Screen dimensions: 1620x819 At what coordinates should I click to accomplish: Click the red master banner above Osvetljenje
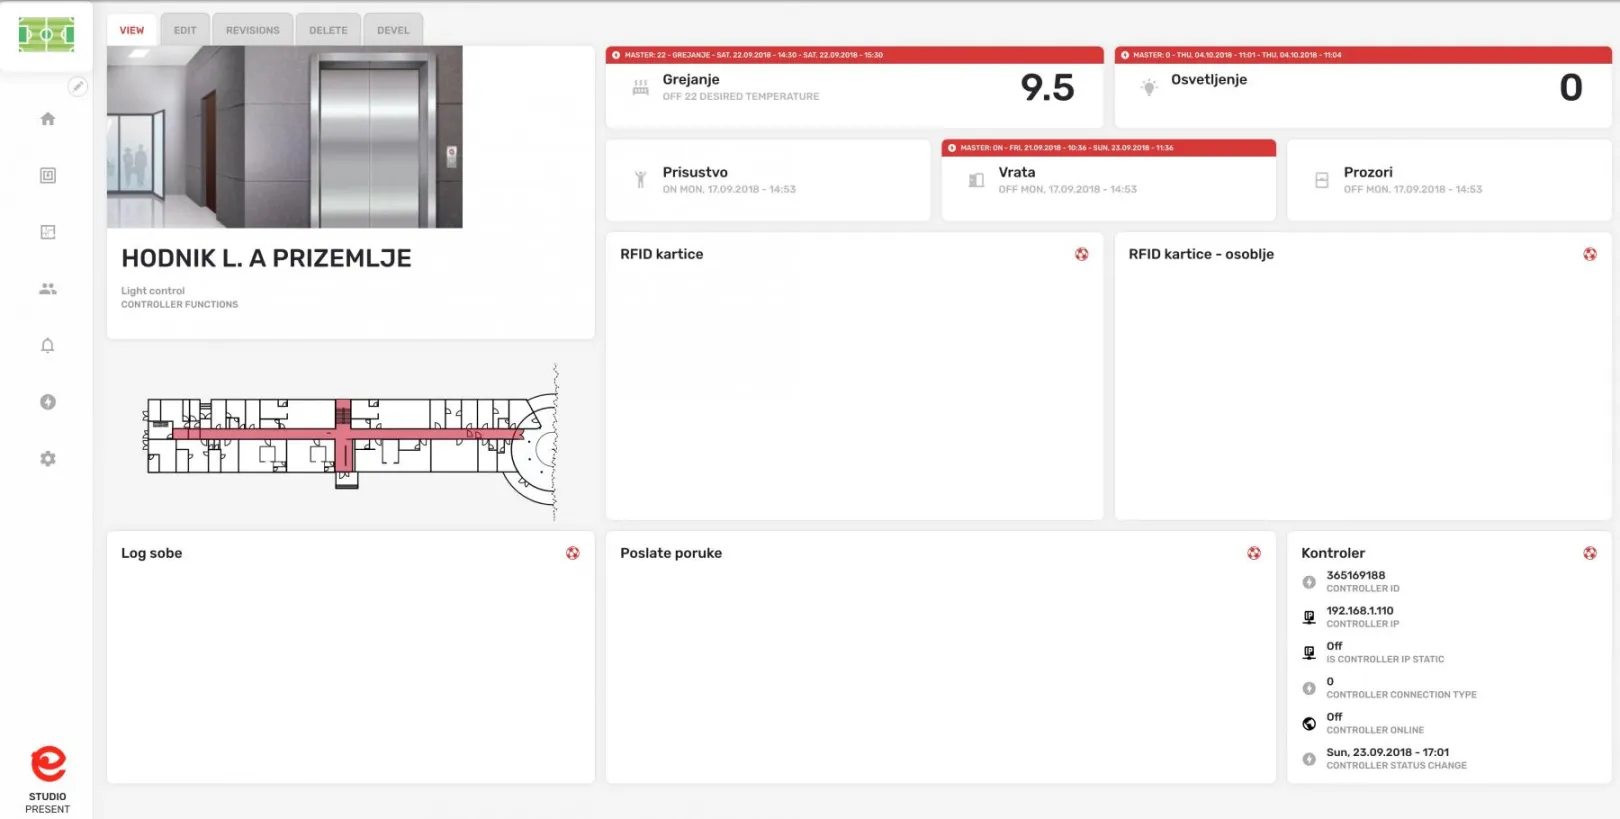click(1363, 55)
